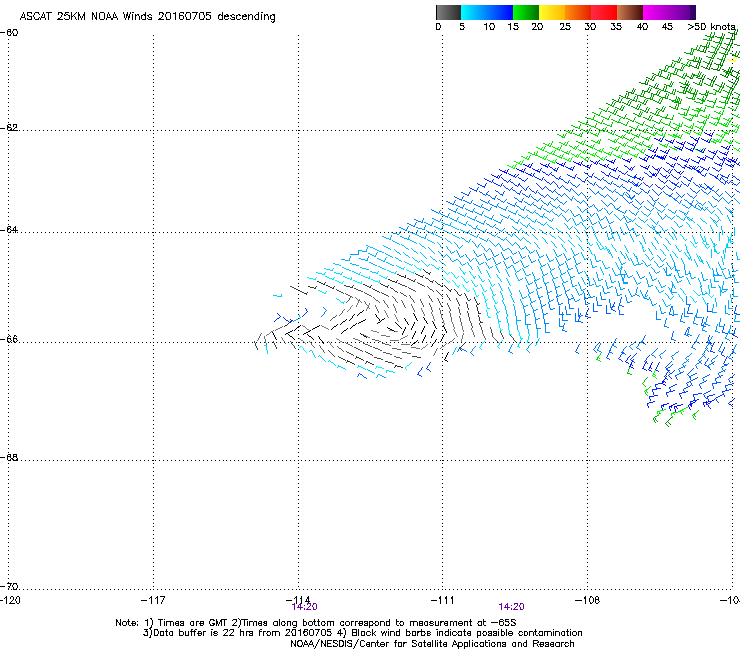Click the green 15-20 knots color segment
The width and height of the screenshot is (740, 650).
coord(526,12)
